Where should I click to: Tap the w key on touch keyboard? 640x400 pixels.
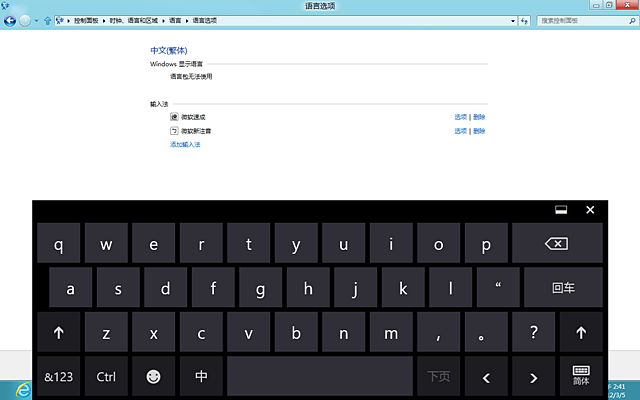[106, 243]
